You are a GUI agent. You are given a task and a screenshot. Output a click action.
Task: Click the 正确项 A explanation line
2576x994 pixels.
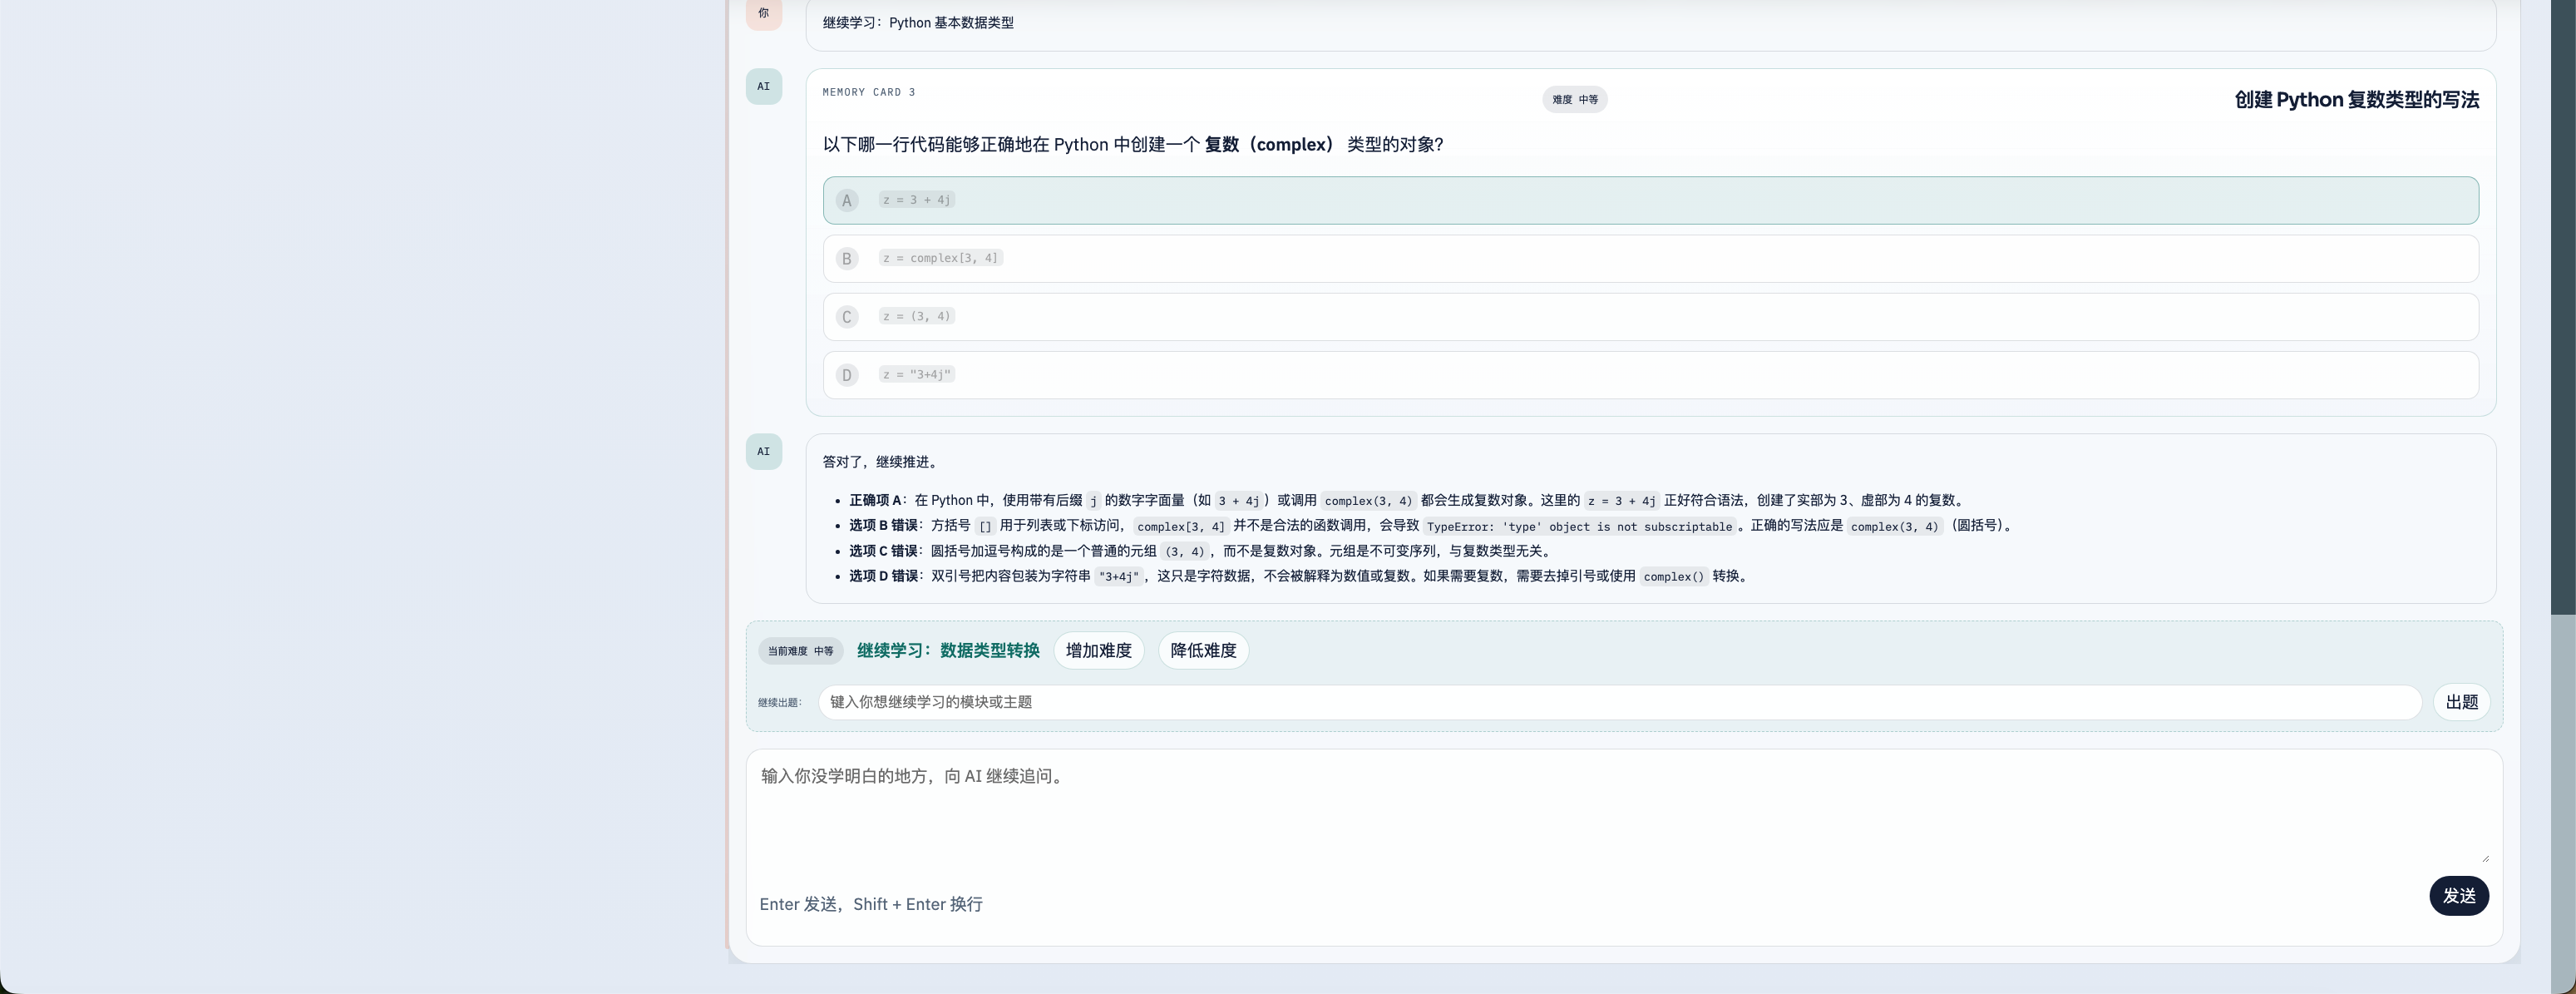pos(1409,501)
